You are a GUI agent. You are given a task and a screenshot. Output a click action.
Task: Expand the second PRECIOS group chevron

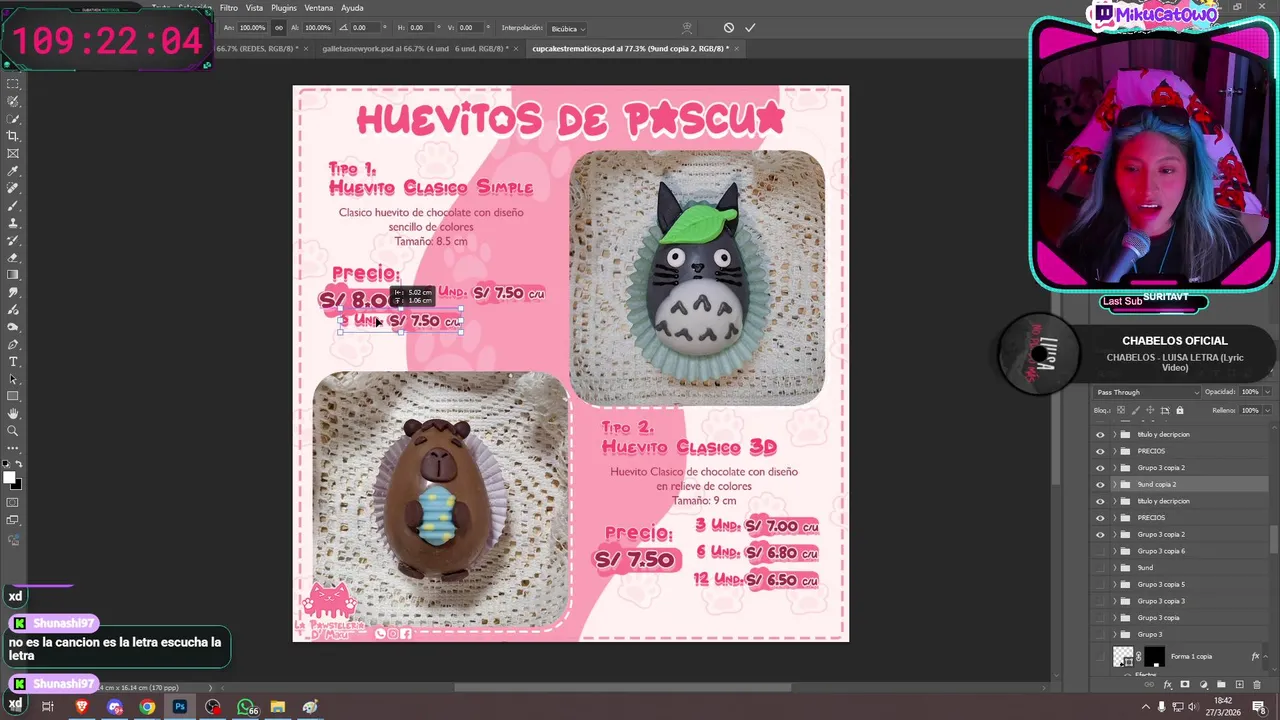click(1114, 518)
